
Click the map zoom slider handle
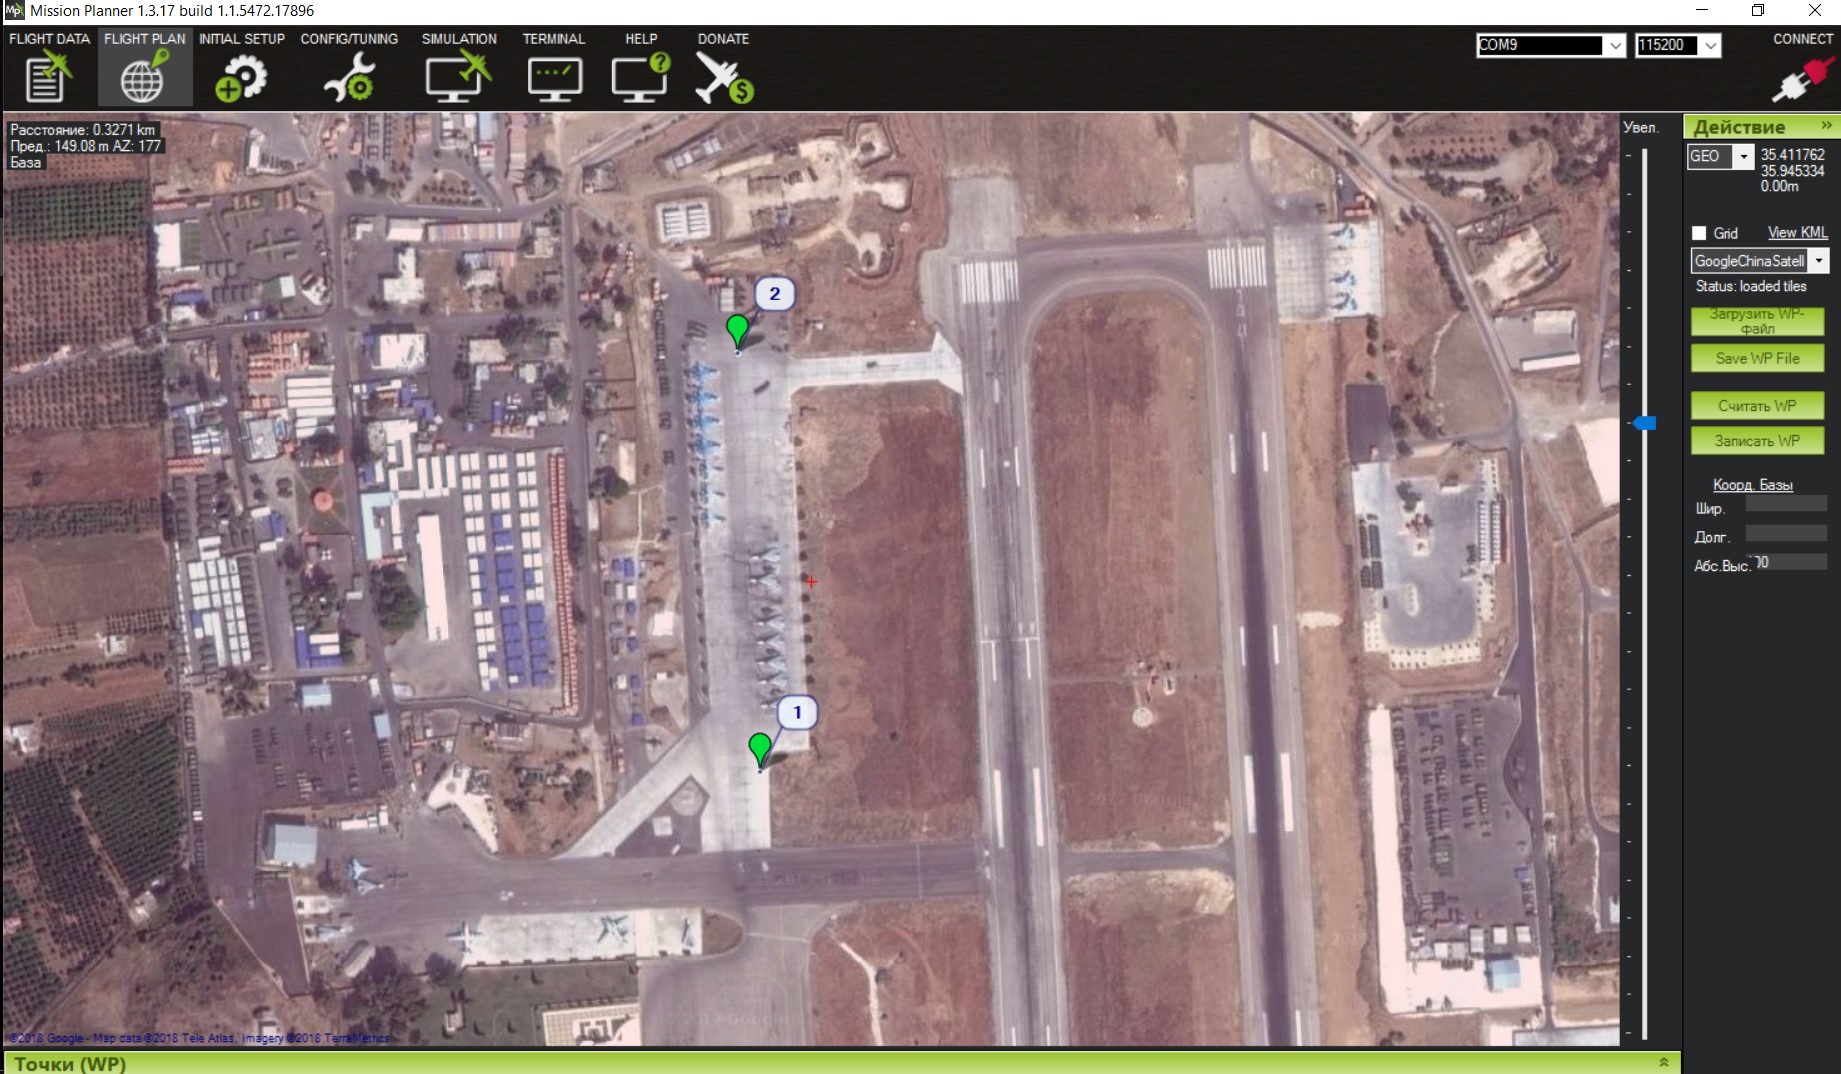click(1644, 423)
